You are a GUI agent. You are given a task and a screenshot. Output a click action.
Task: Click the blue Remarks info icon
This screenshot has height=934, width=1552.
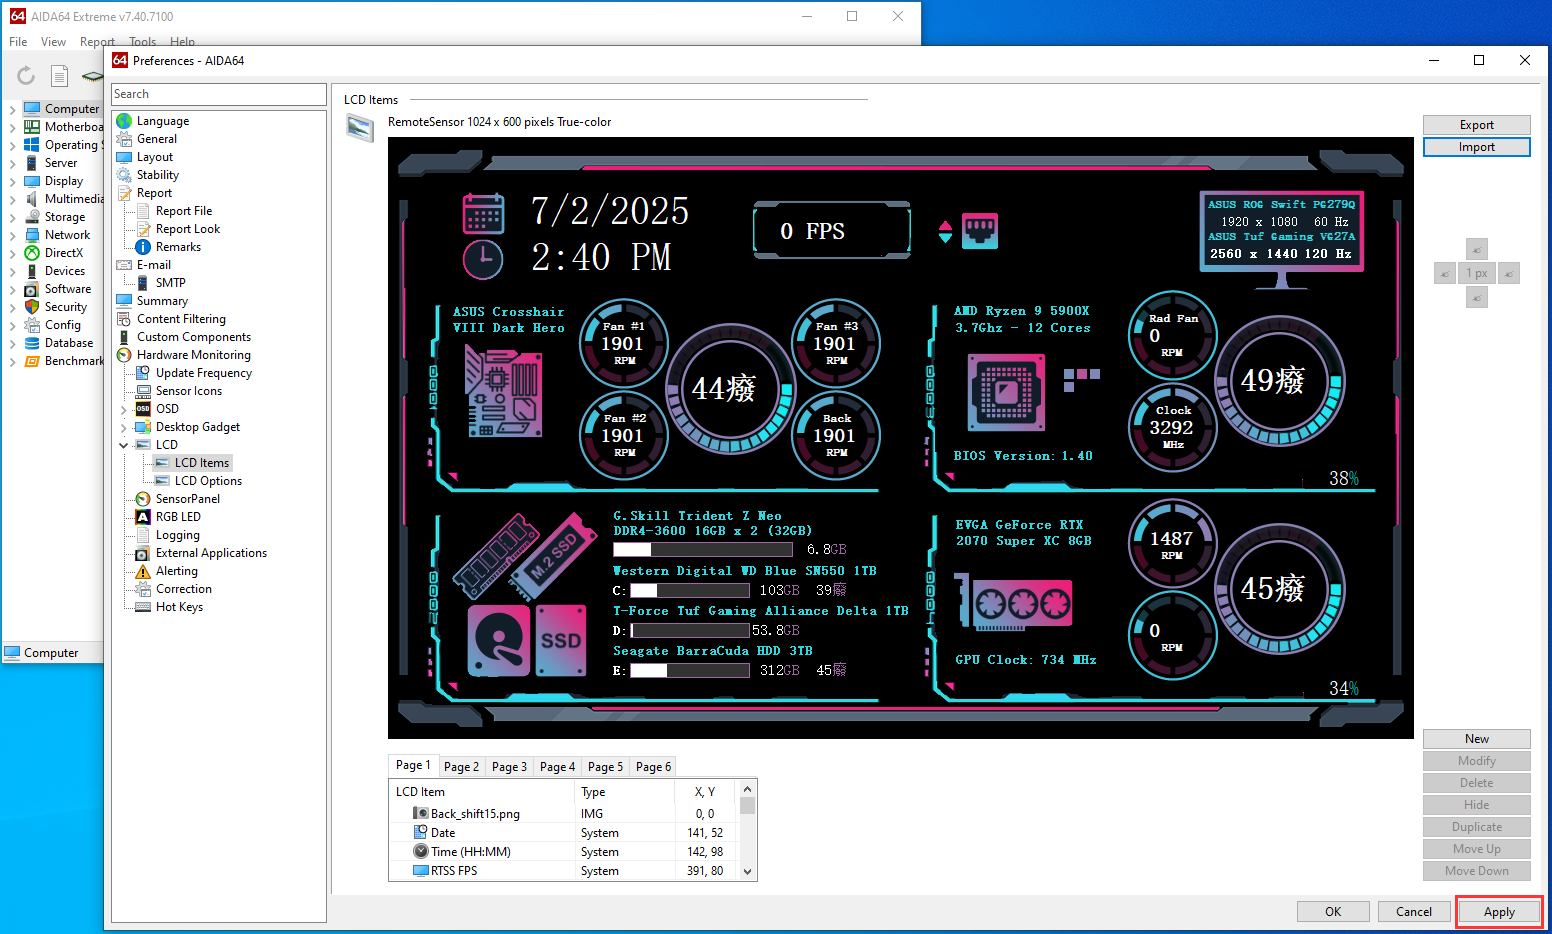click(x=143, y=247)
